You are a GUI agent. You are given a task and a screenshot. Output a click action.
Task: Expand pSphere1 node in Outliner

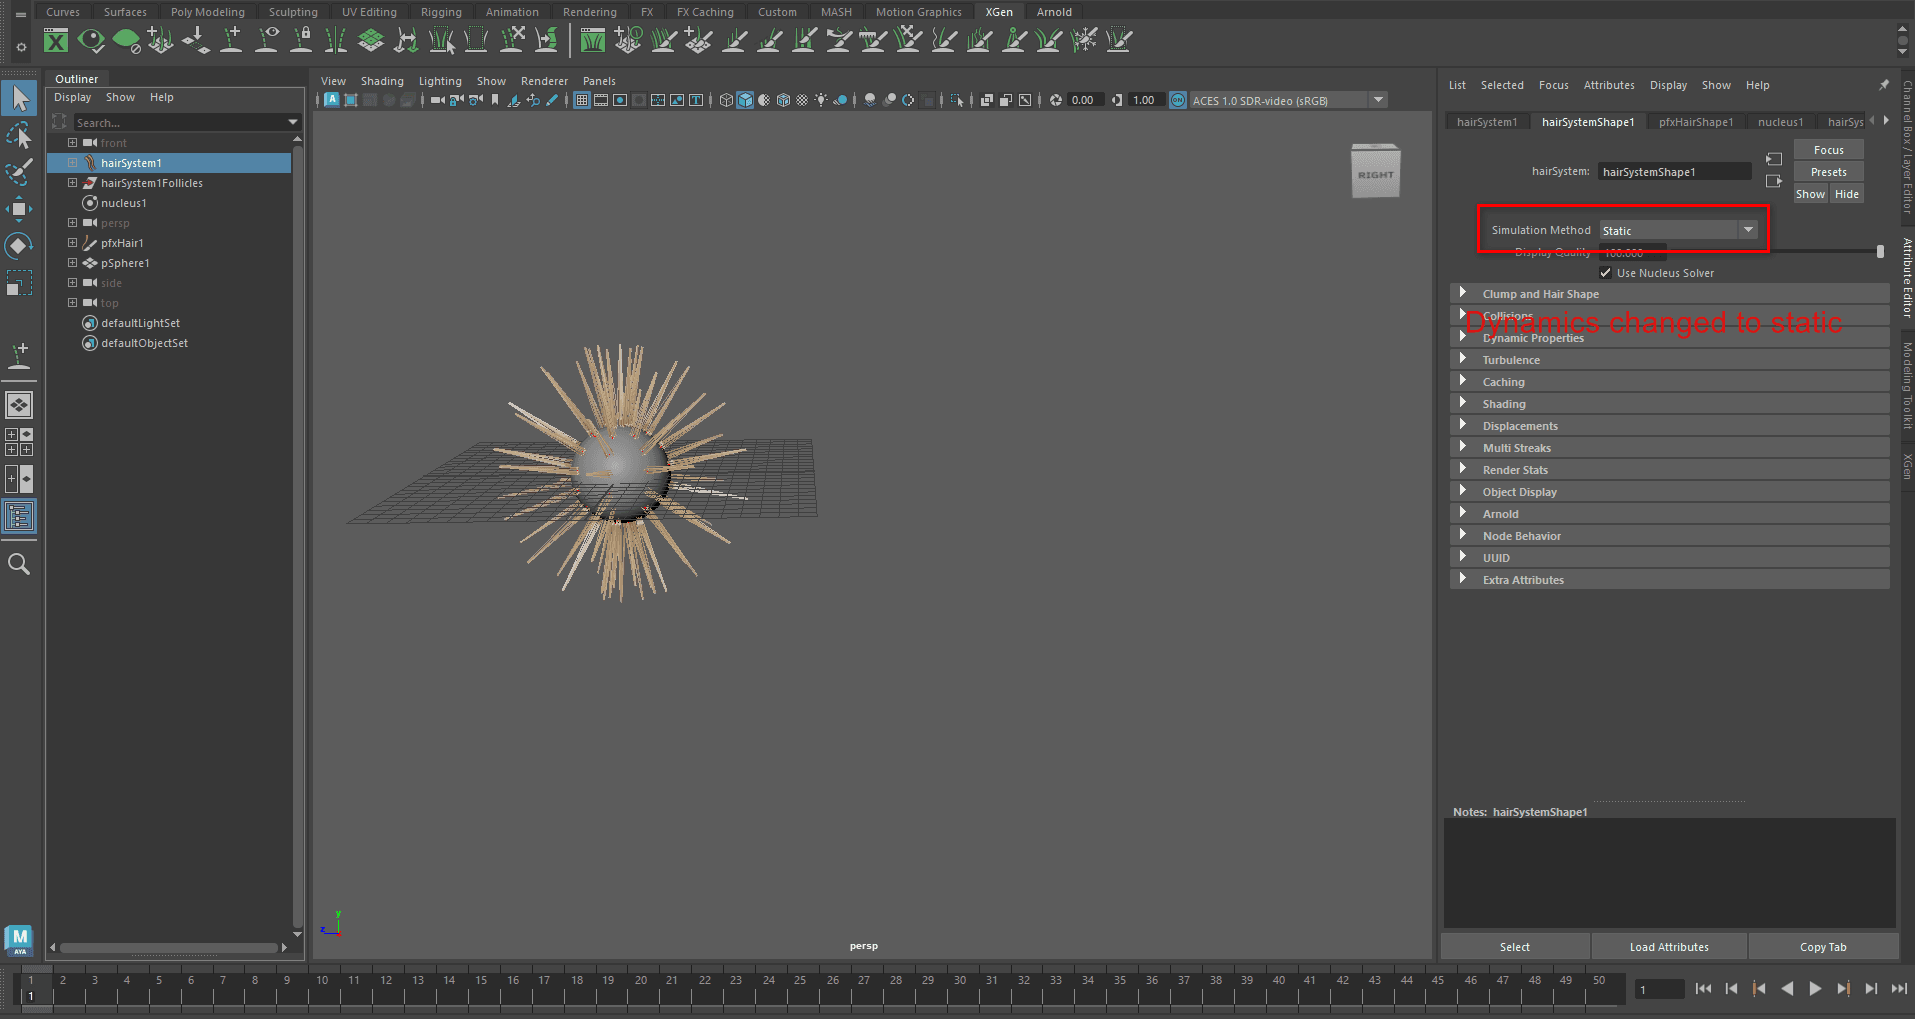pos(72,263)
